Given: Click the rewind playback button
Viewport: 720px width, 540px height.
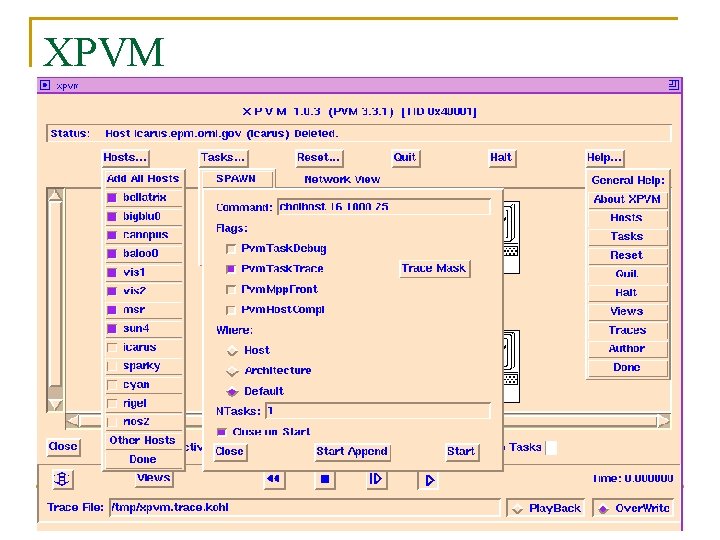Looking at the screenshot, I should (274, 479).
